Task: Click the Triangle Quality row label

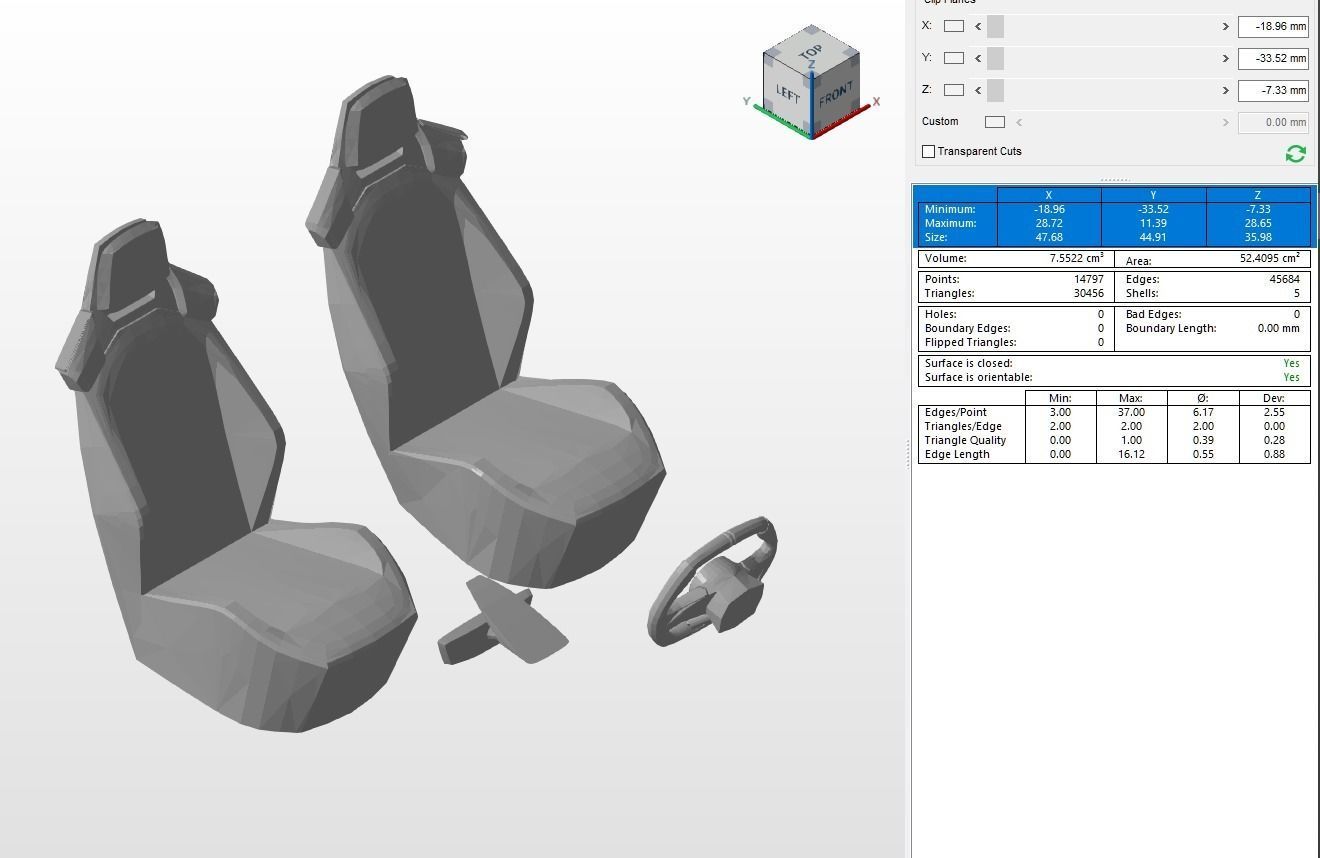Action: click(x=965, y=440)
